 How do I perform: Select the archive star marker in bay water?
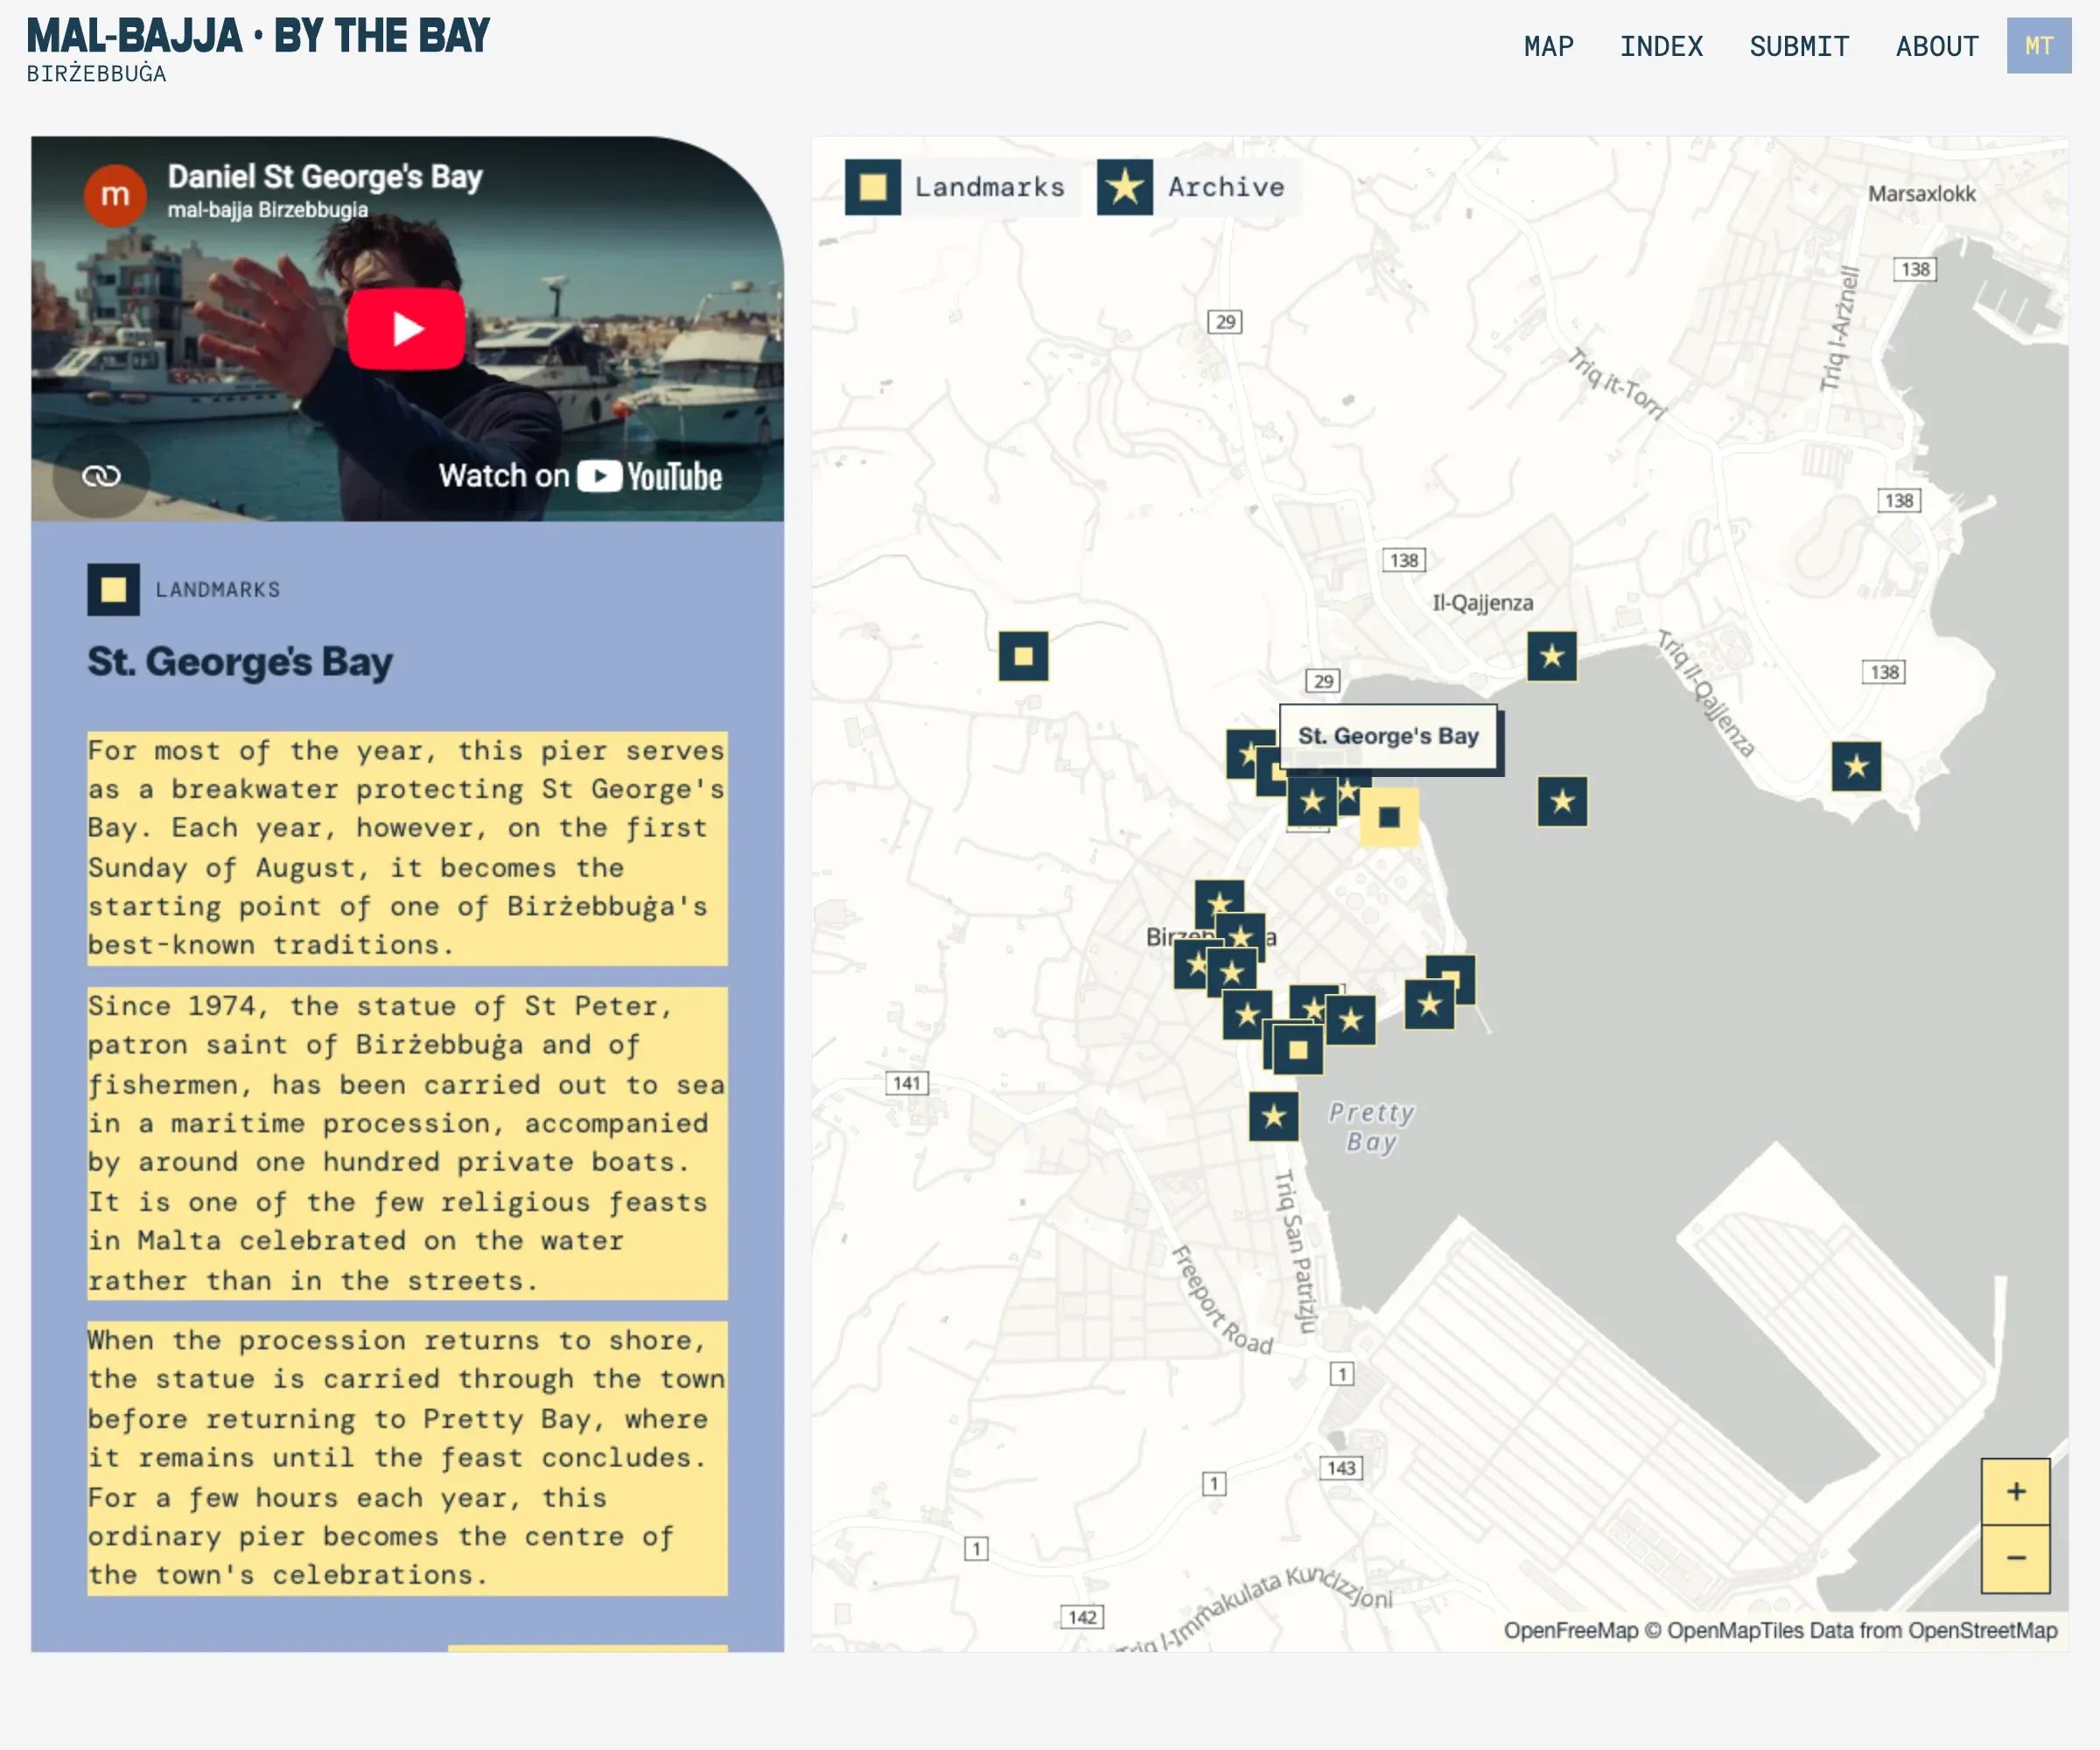(1562, 801)
